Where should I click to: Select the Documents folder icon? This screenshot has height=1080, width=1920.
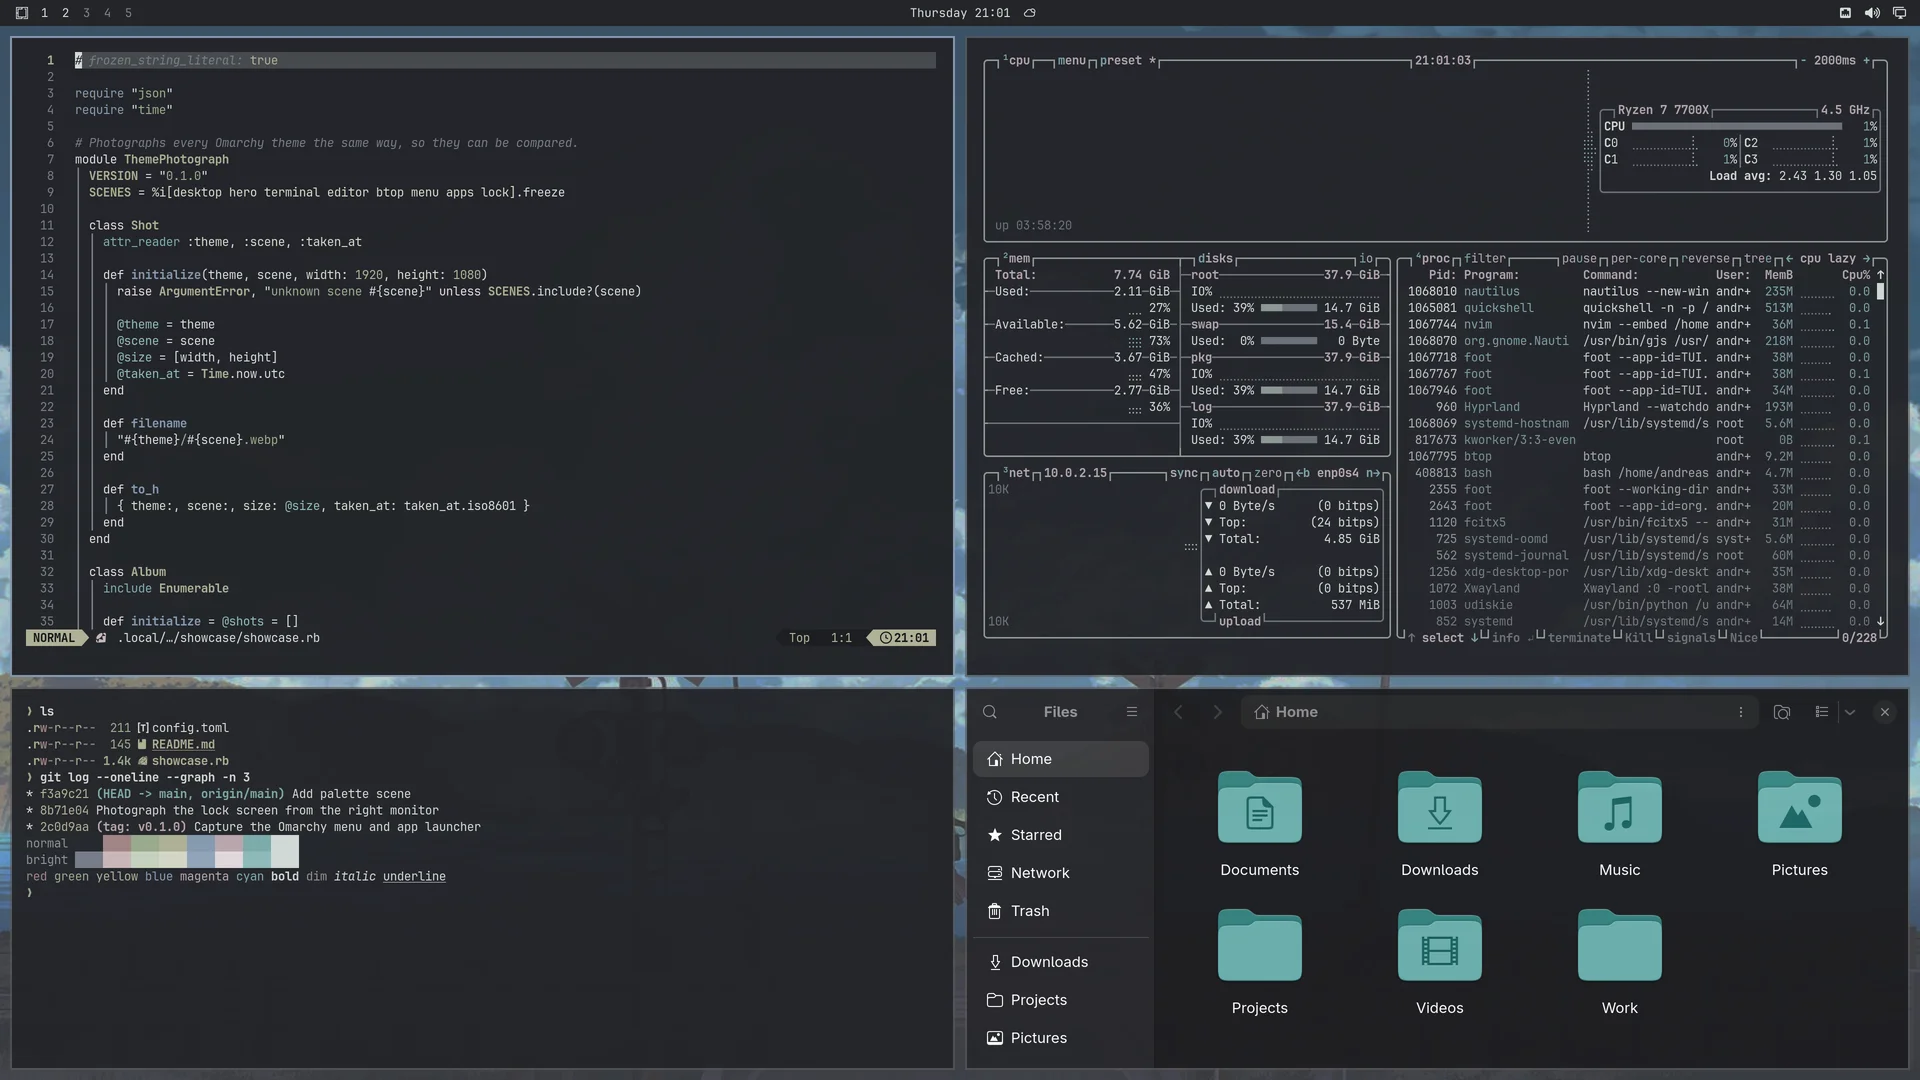click(x=1260, y=808)
